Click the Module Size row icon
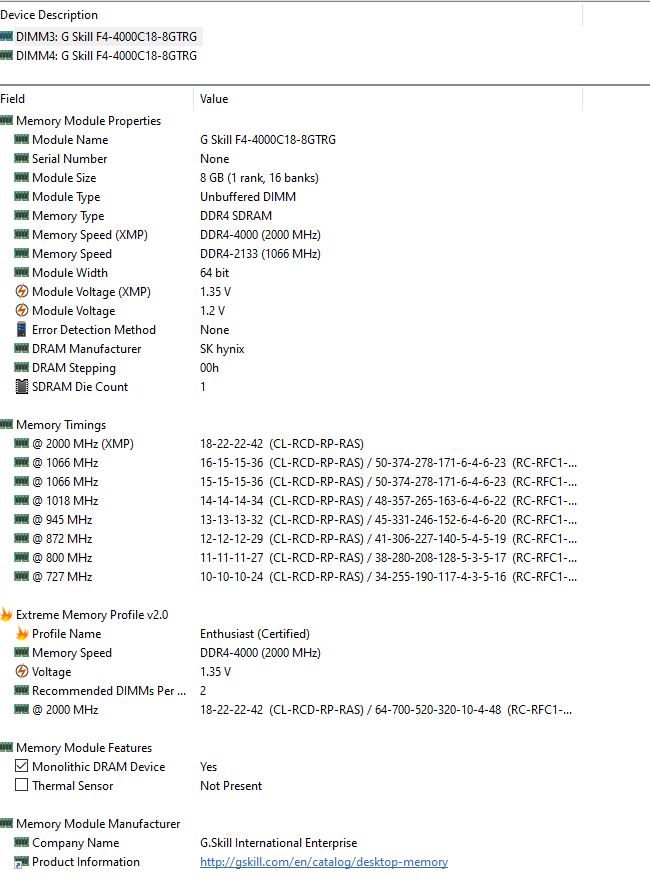 (x=22, y=177)
